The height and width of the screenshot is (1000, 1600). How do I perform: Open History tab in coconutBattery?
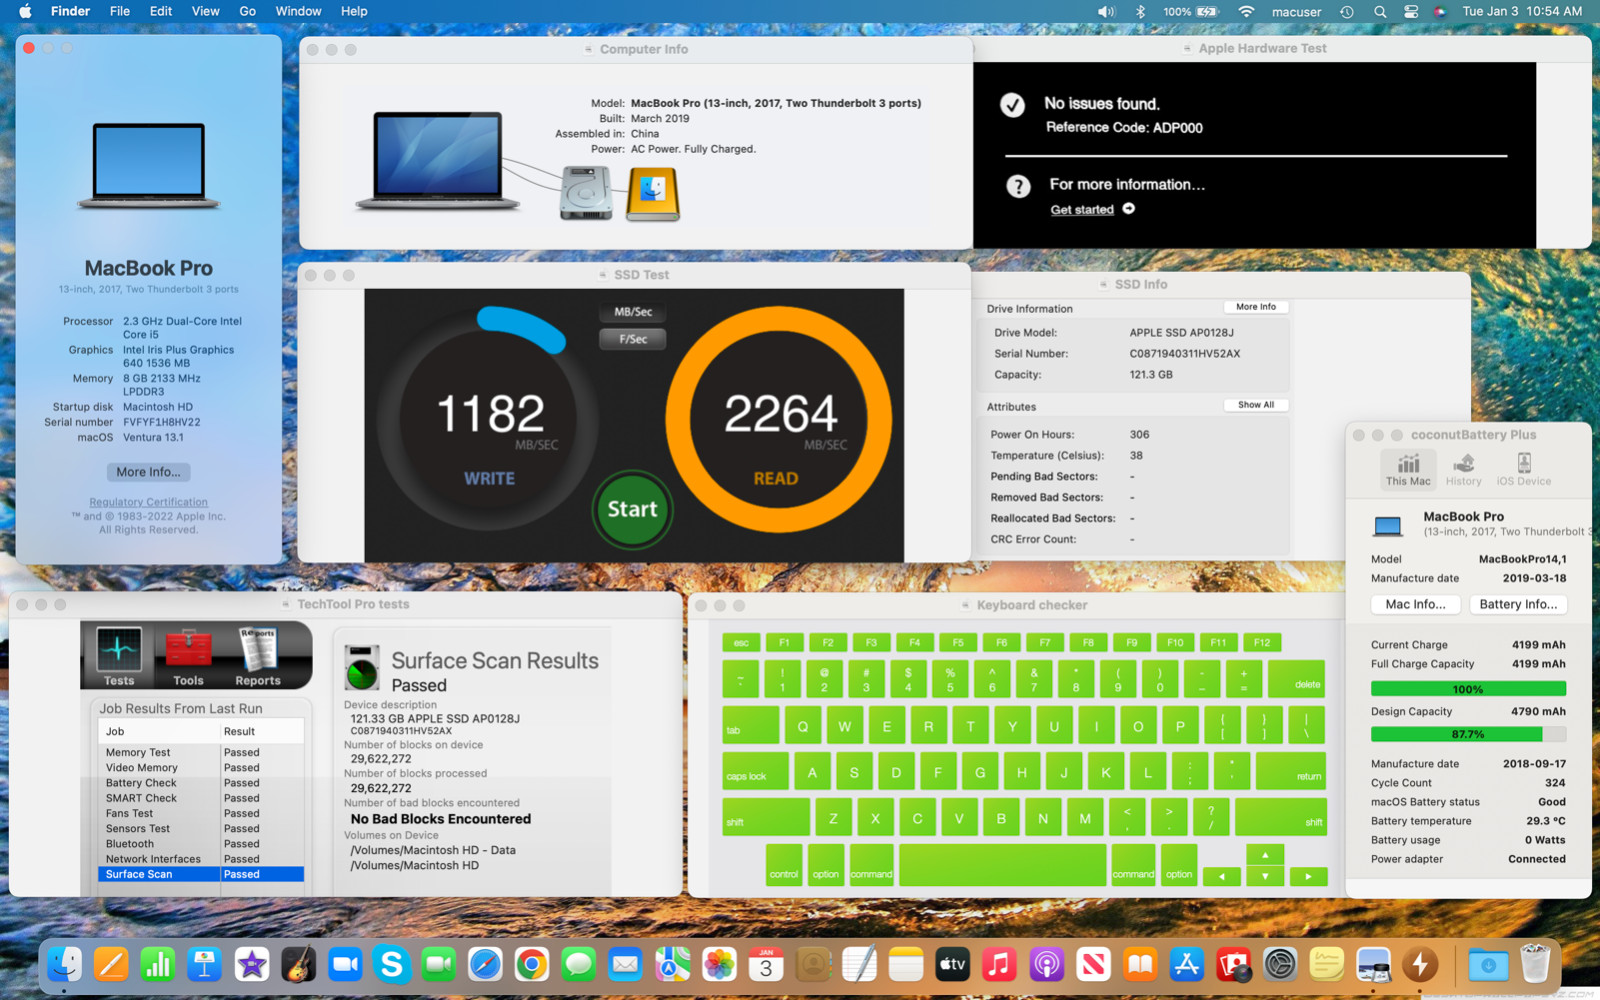pos(1463,469)
